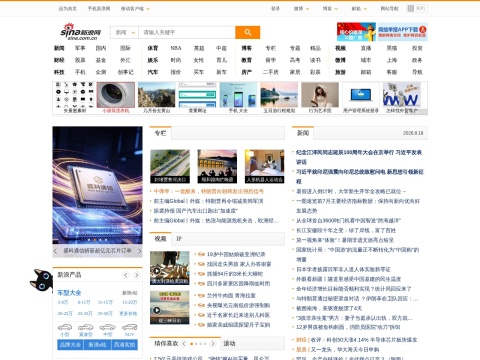Open the 专栏 bridge sunset thumbnail
This screenshot has width=480, height=360.
tap(217, 166)
